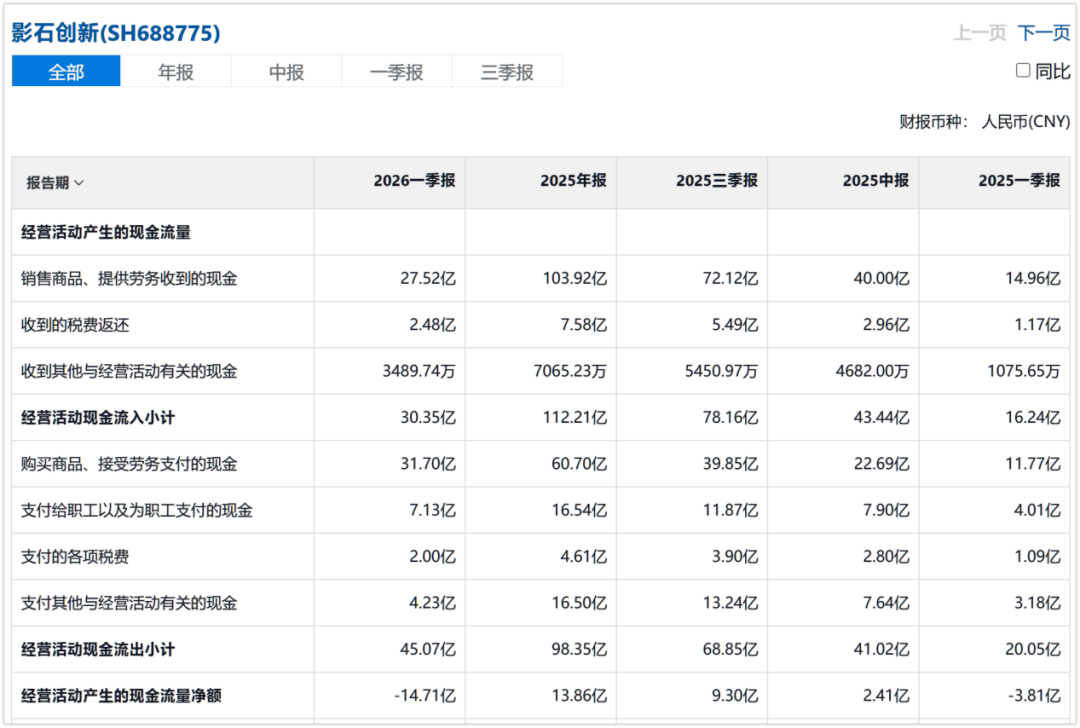Screen dimensions: 1080x728
Task: Select the 经营活动产生的现金流量 section heading
Action: coord(106,232)
